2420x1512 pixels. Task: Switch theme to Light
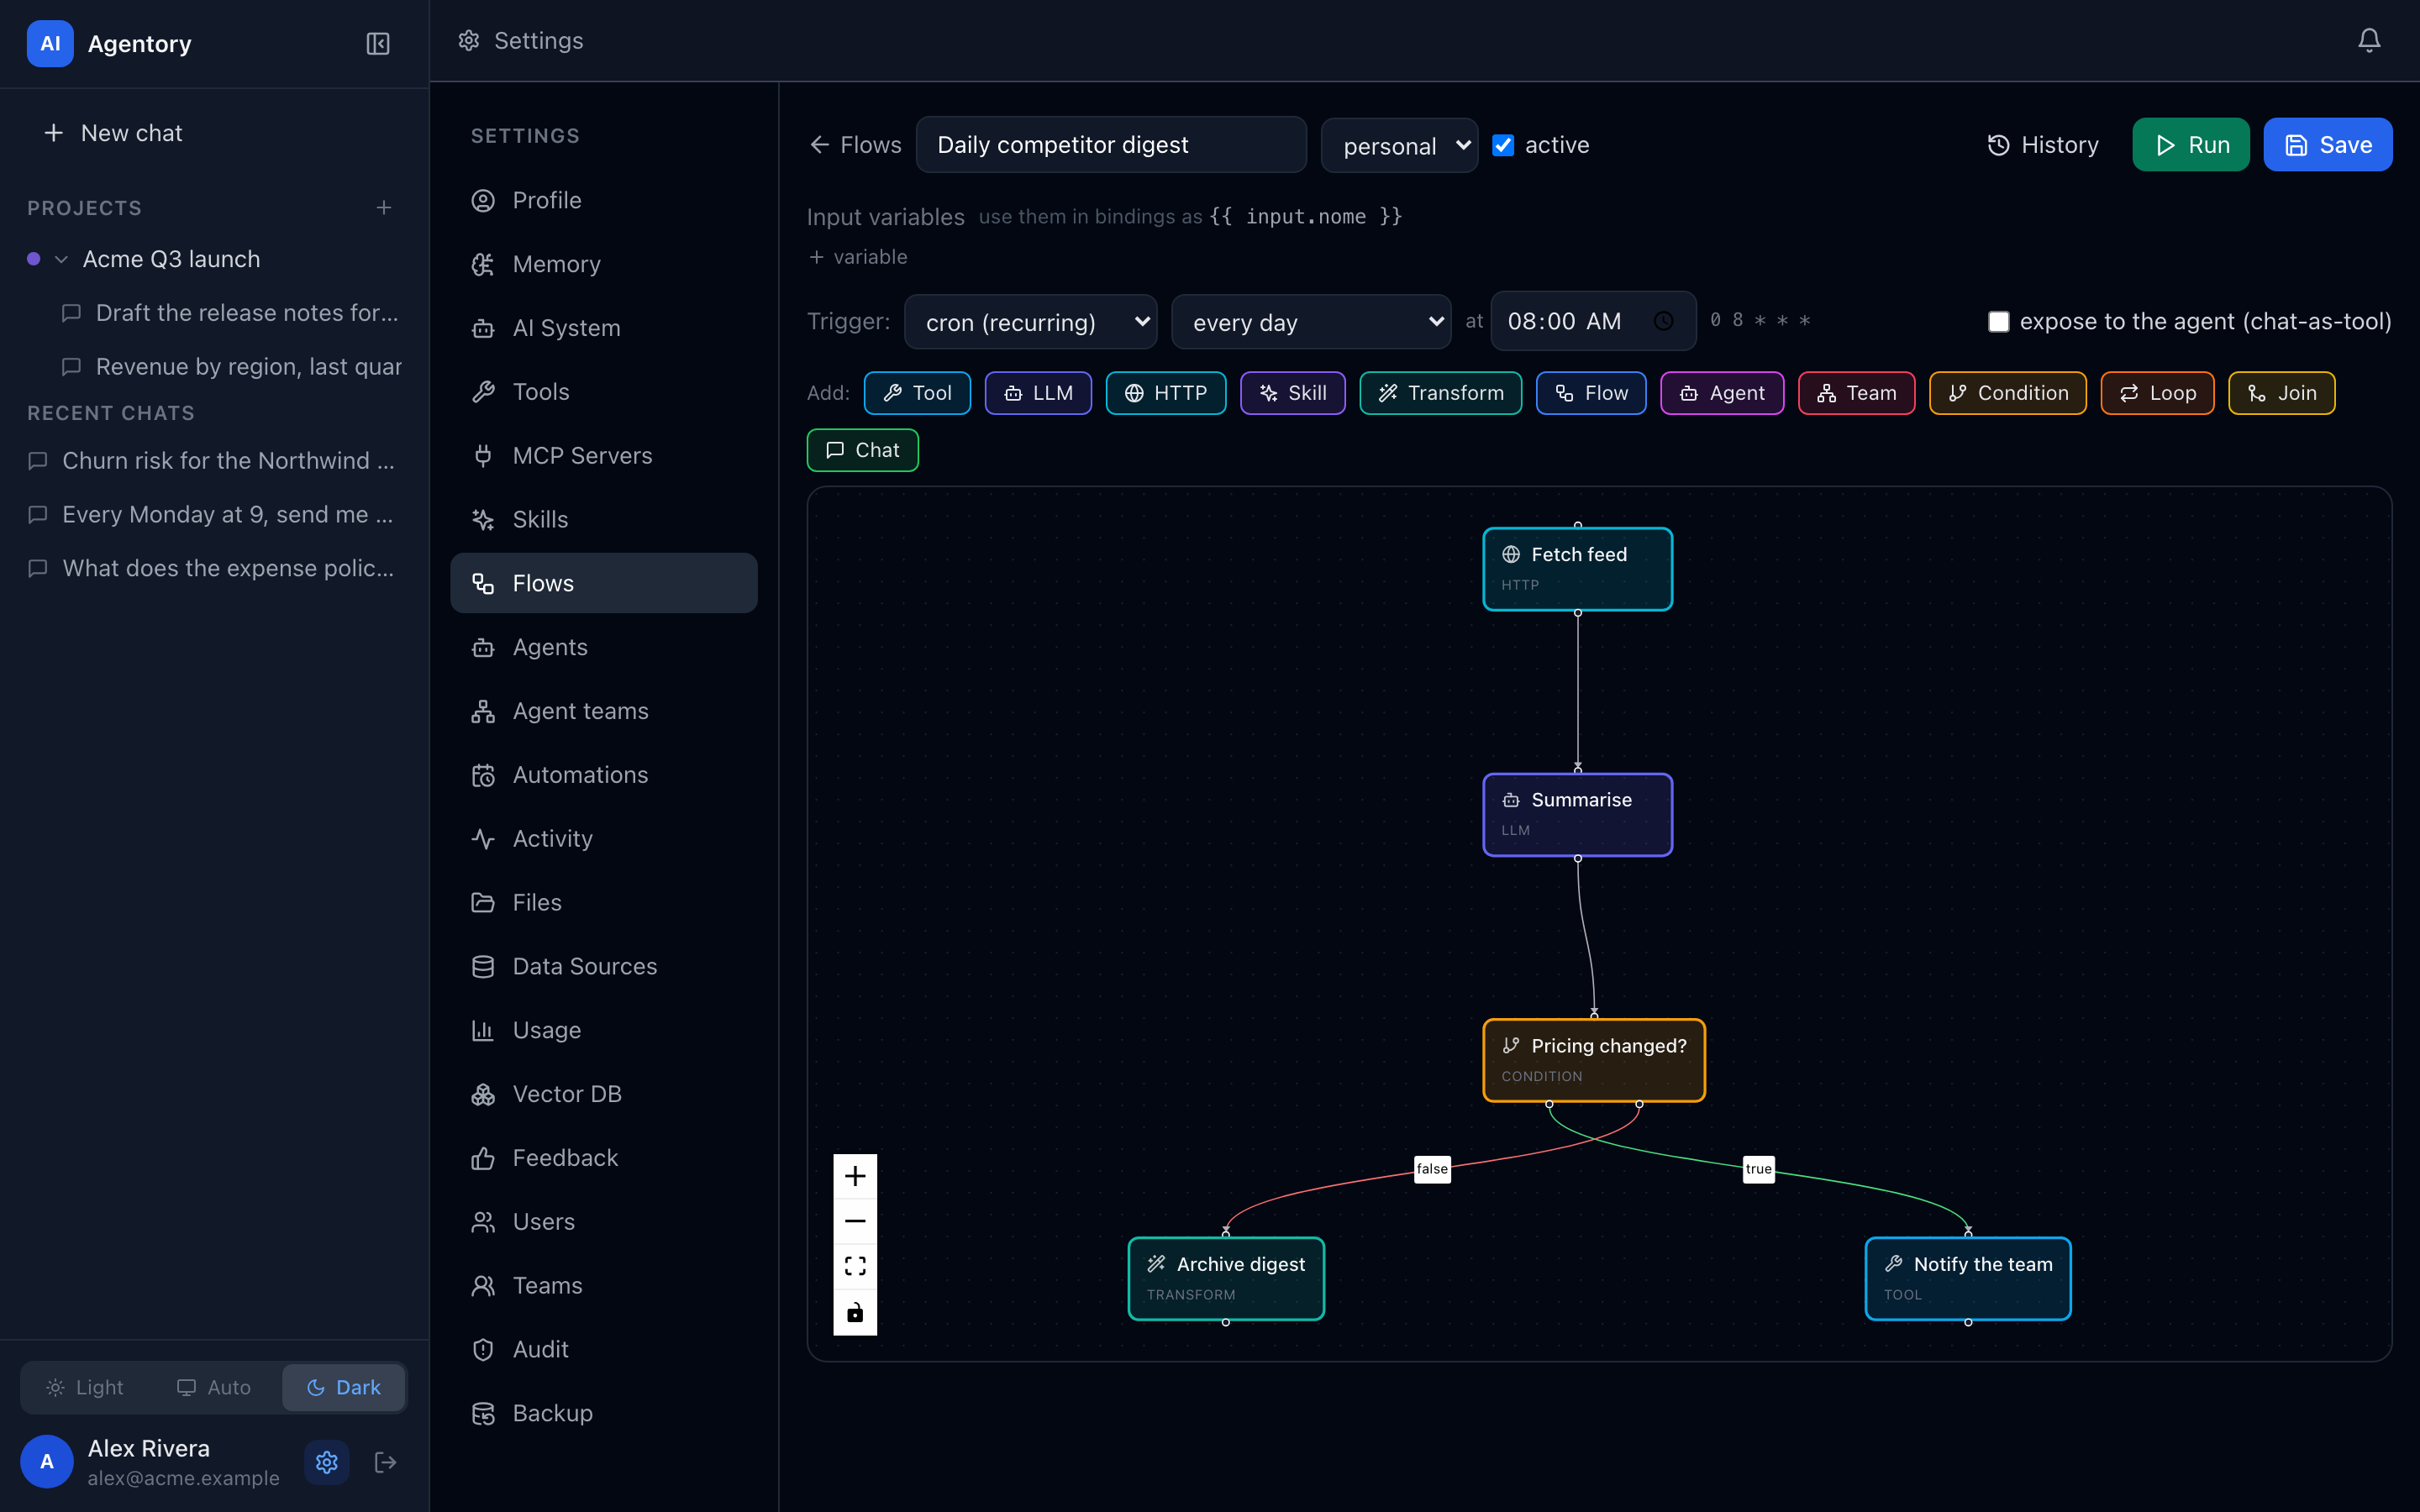[85, 1387]
